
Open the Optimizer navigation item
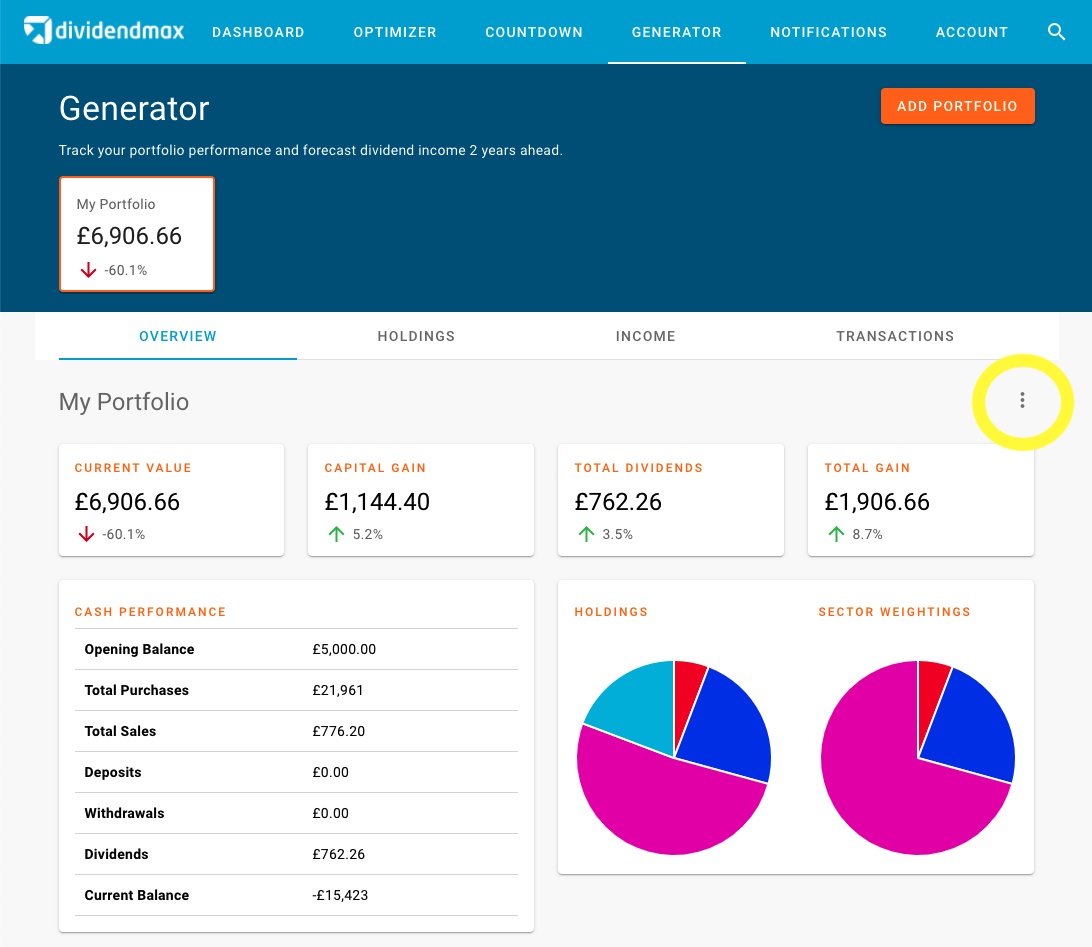coord(395,32)
